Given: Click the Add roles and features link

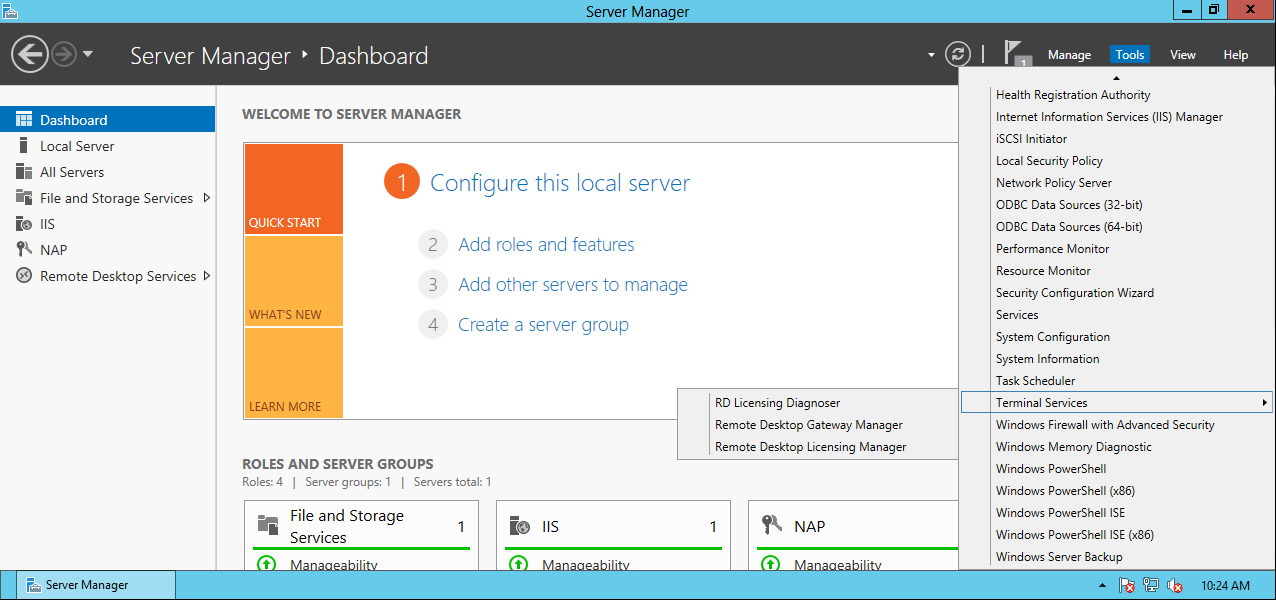Looking at the screenshot, I should 545,244.
